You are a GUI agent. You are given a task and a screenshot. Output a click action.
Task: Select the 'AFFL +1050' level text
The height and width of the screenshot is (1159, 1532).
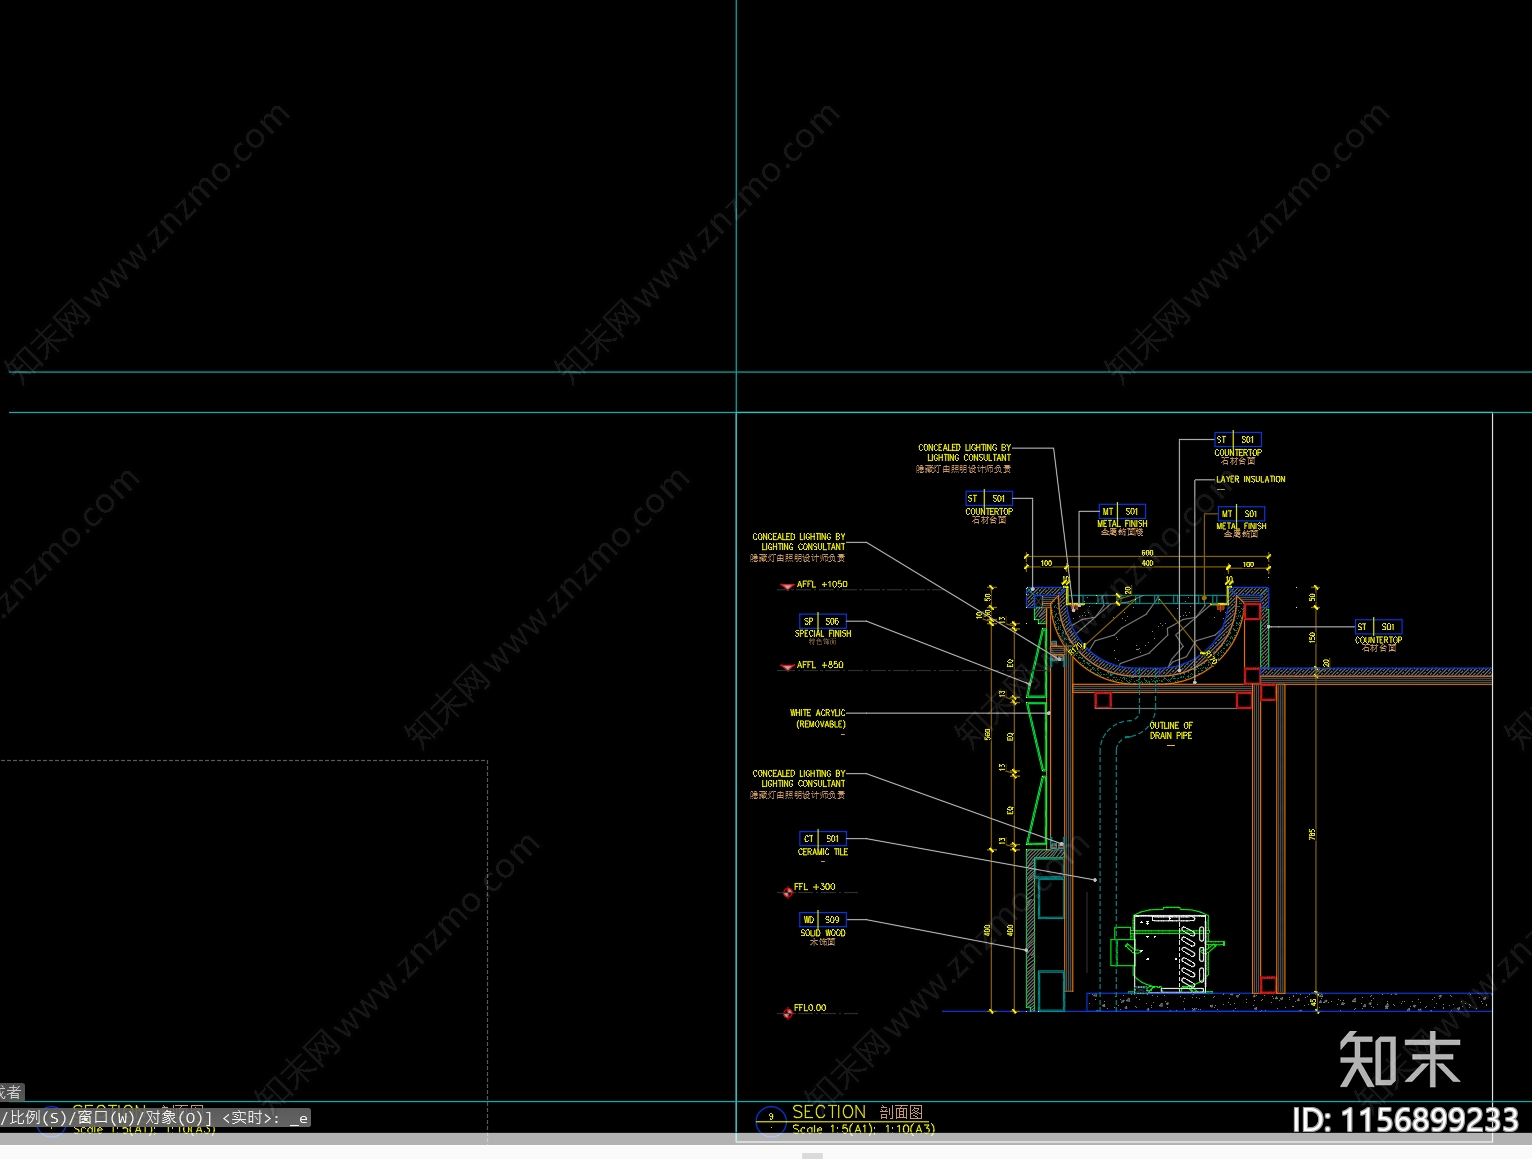tap(822, 584)
